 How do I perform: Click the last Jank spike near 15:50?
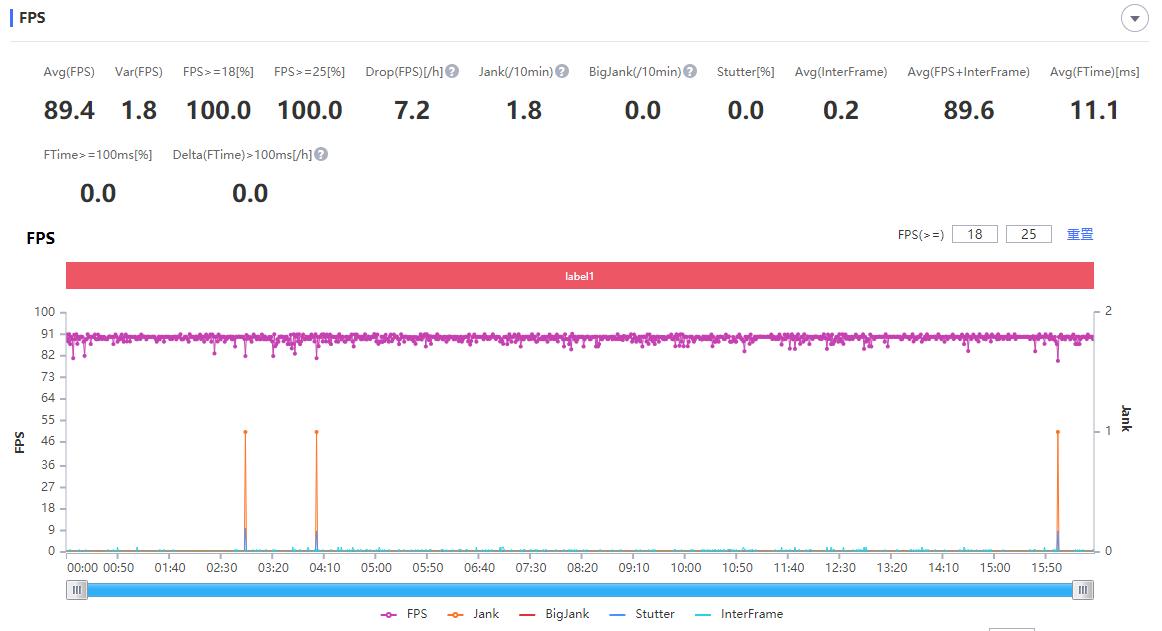[x=1058, y=432]
